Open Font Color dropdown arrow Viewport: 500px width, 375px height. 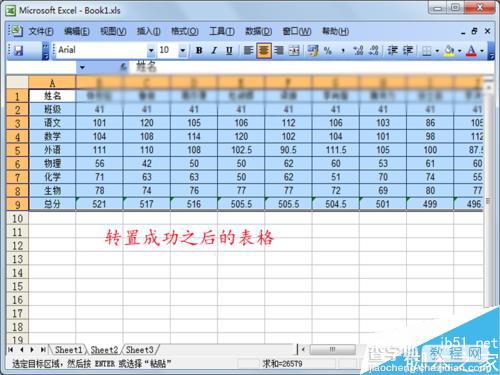click(482, 51)
